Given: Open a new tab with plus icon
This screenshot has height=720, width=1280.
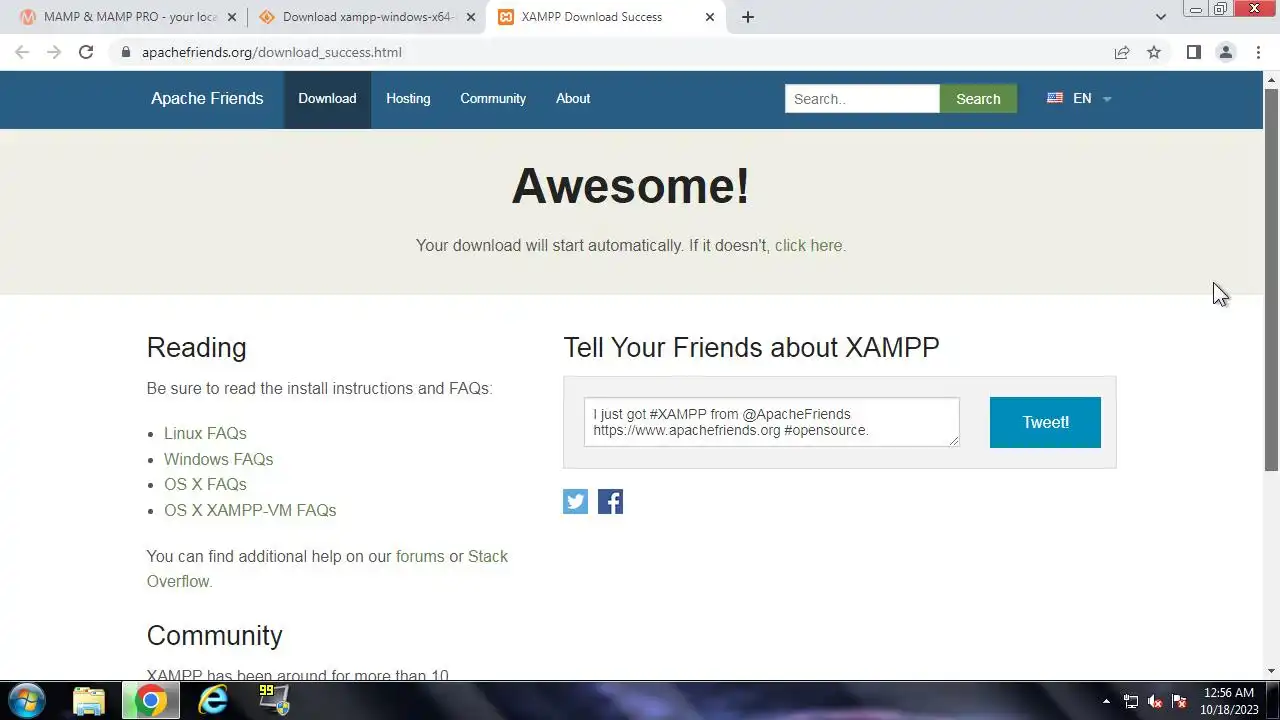Looking at the screenshot, I should coord(748,17).
